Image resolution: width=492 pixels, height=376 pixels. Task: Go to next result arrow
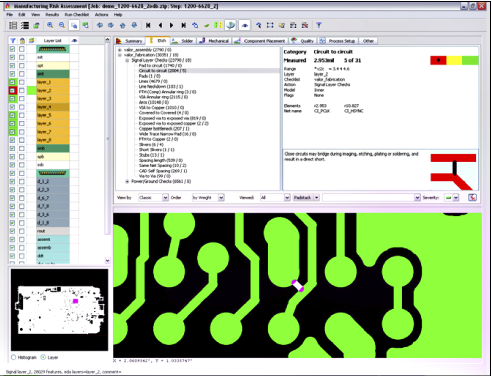172,25
